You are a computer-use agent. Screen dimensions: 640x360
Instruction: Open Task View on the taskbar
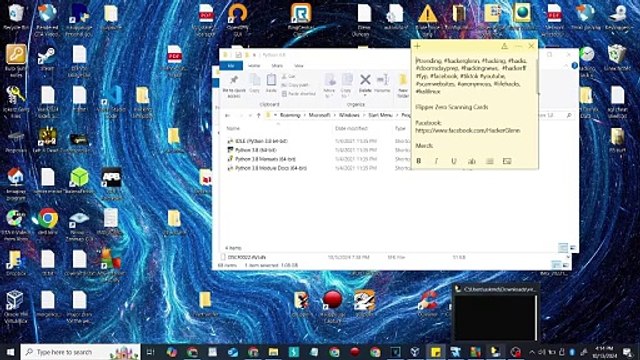[x=150, y=352]
